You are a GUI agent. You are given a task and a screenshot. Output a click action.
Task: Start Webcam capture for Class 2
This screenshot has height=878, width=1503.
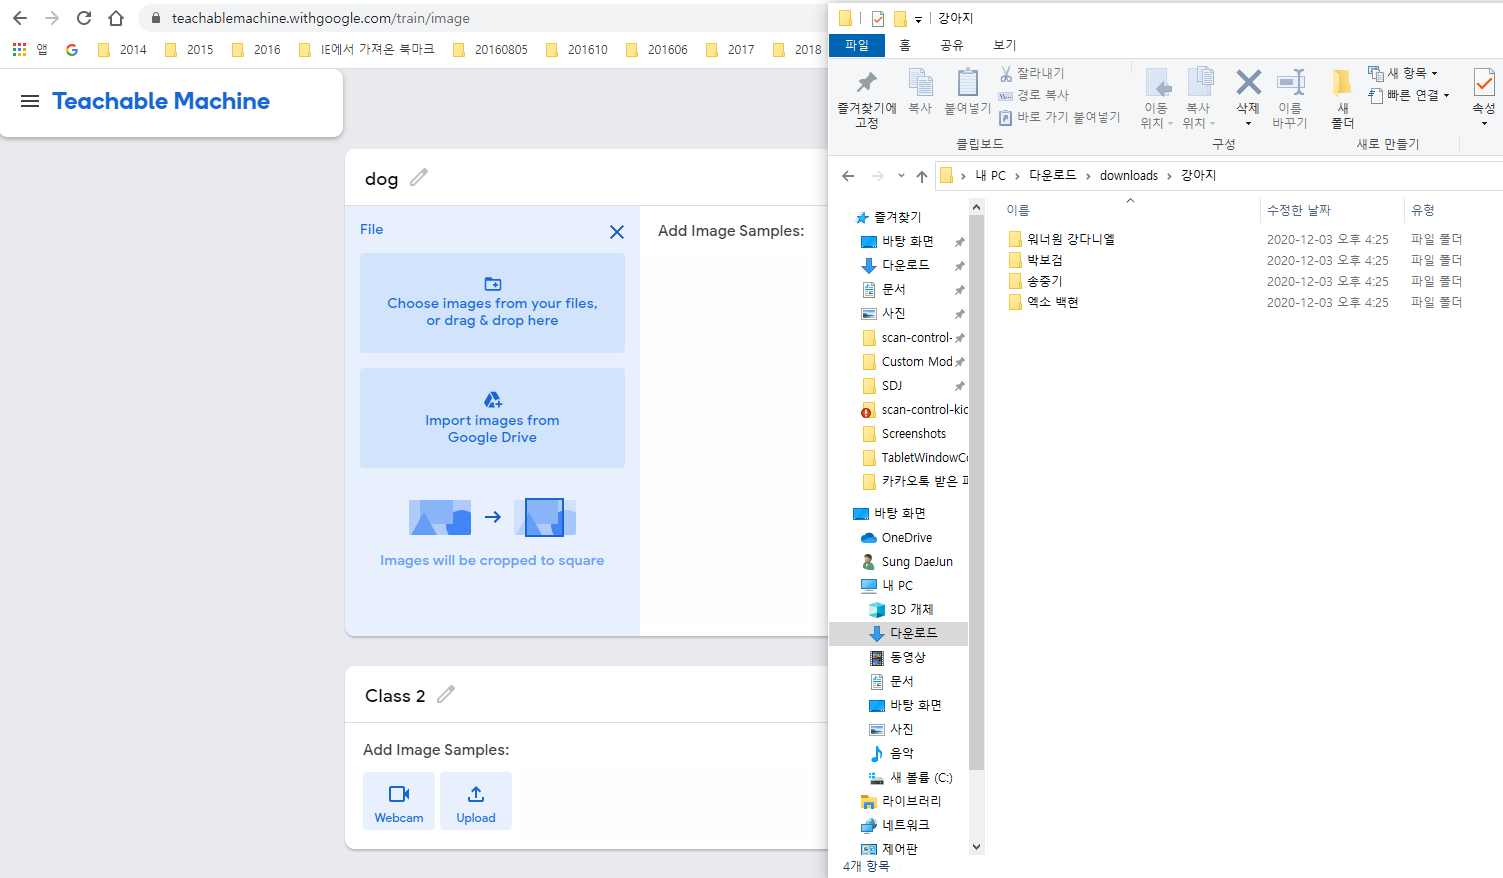pos(399,801)
